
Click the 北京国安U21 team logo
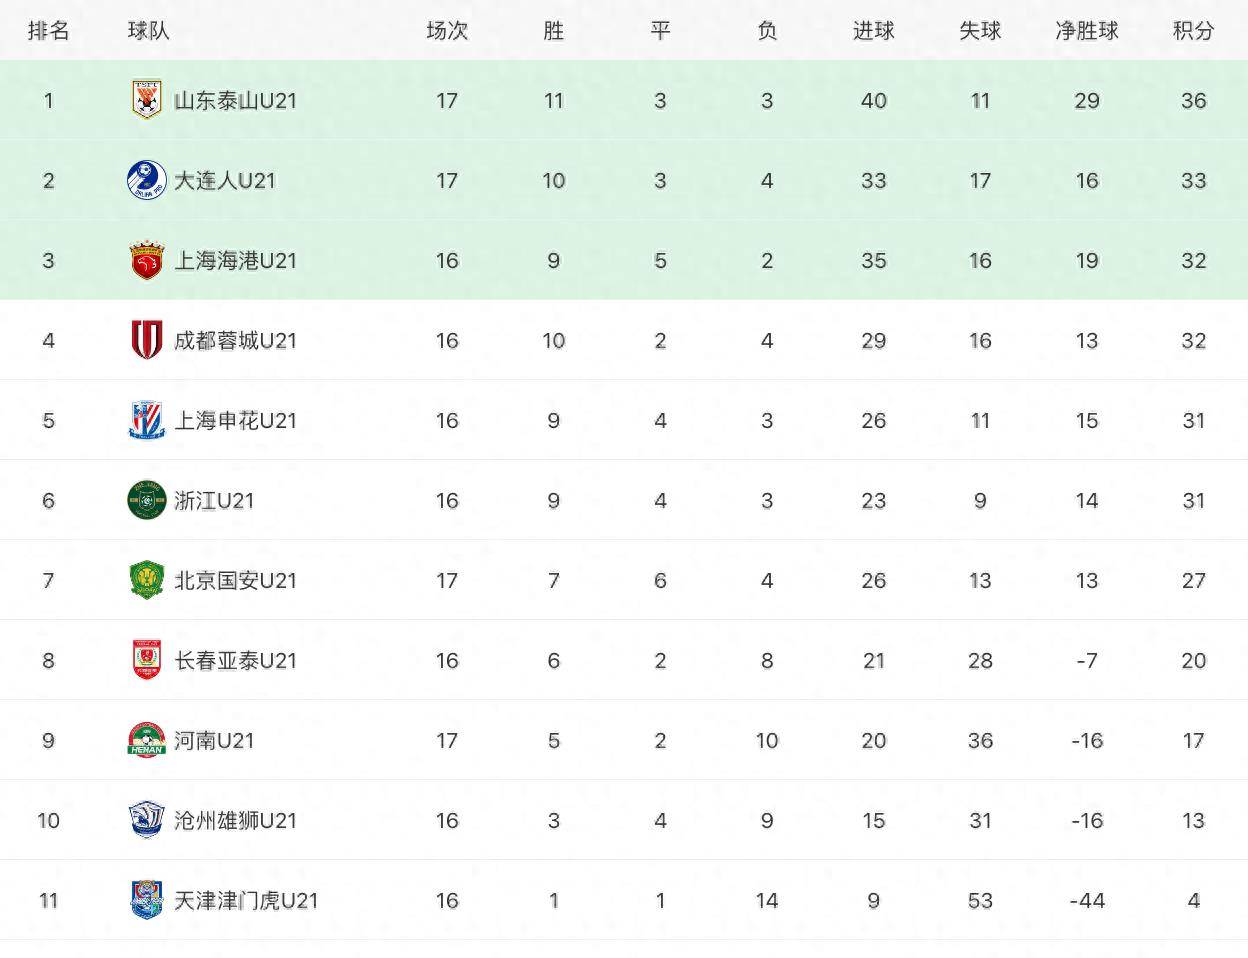click(x=147, y=580)
